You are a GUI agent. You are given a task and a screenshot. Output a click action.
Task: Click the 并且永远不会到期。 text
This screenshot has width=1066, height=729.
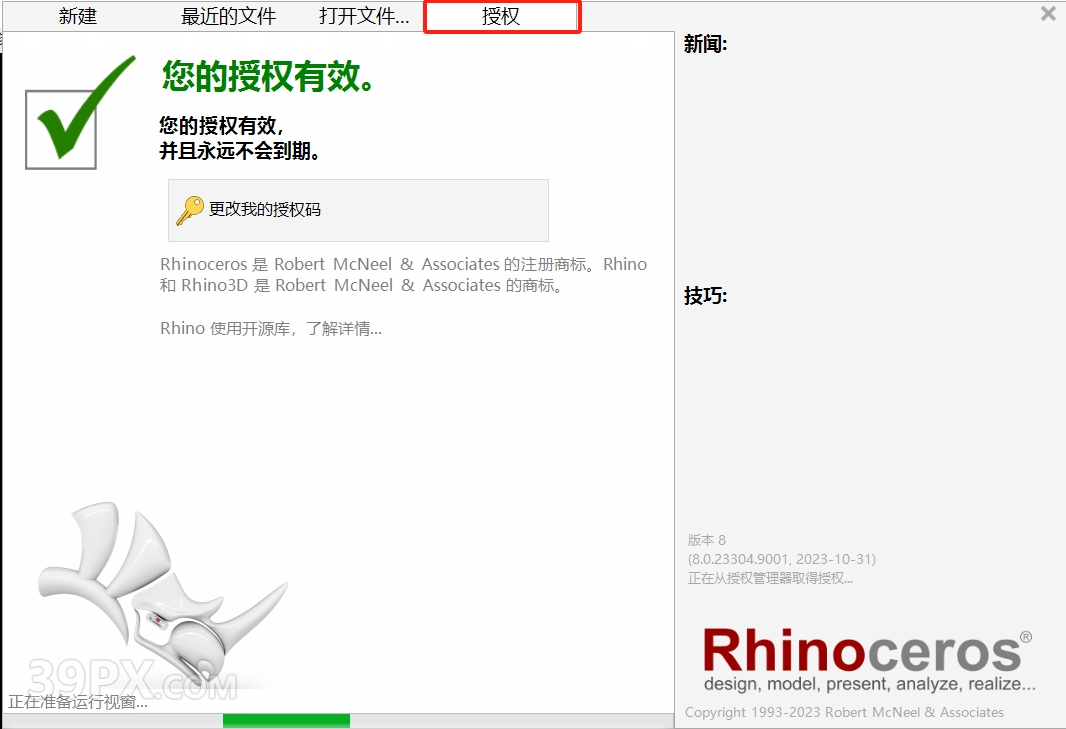tap(239, 151)
